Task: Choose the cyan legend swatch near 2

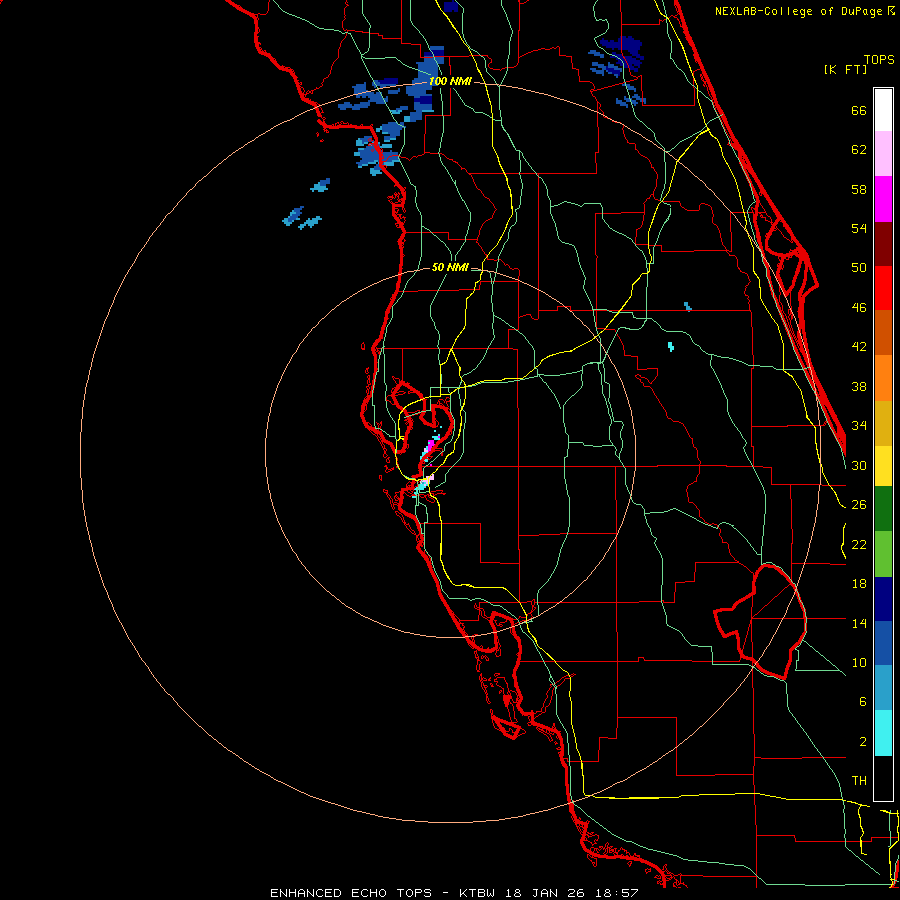Action: (883, 733)
